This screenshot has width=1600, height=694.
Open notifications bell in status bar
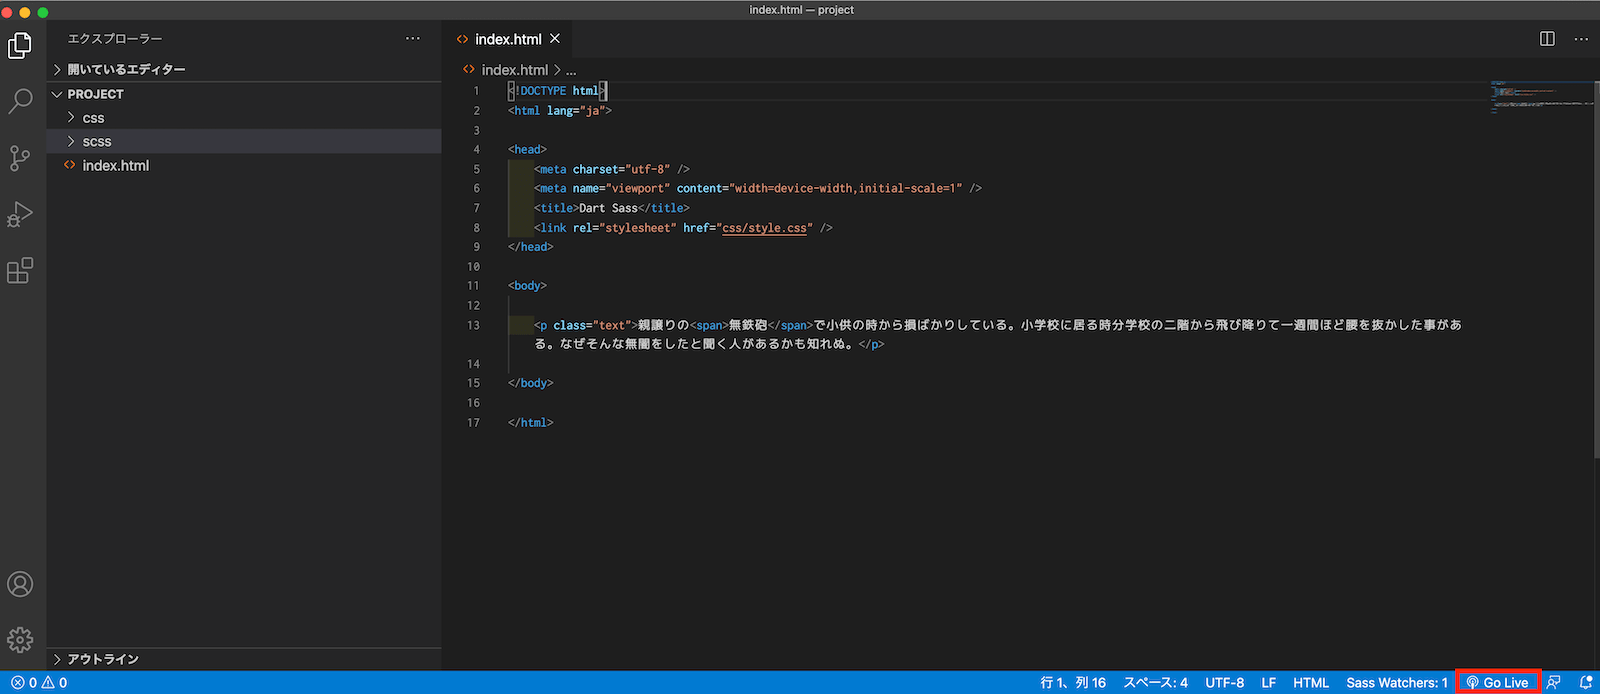point(1586,683)
